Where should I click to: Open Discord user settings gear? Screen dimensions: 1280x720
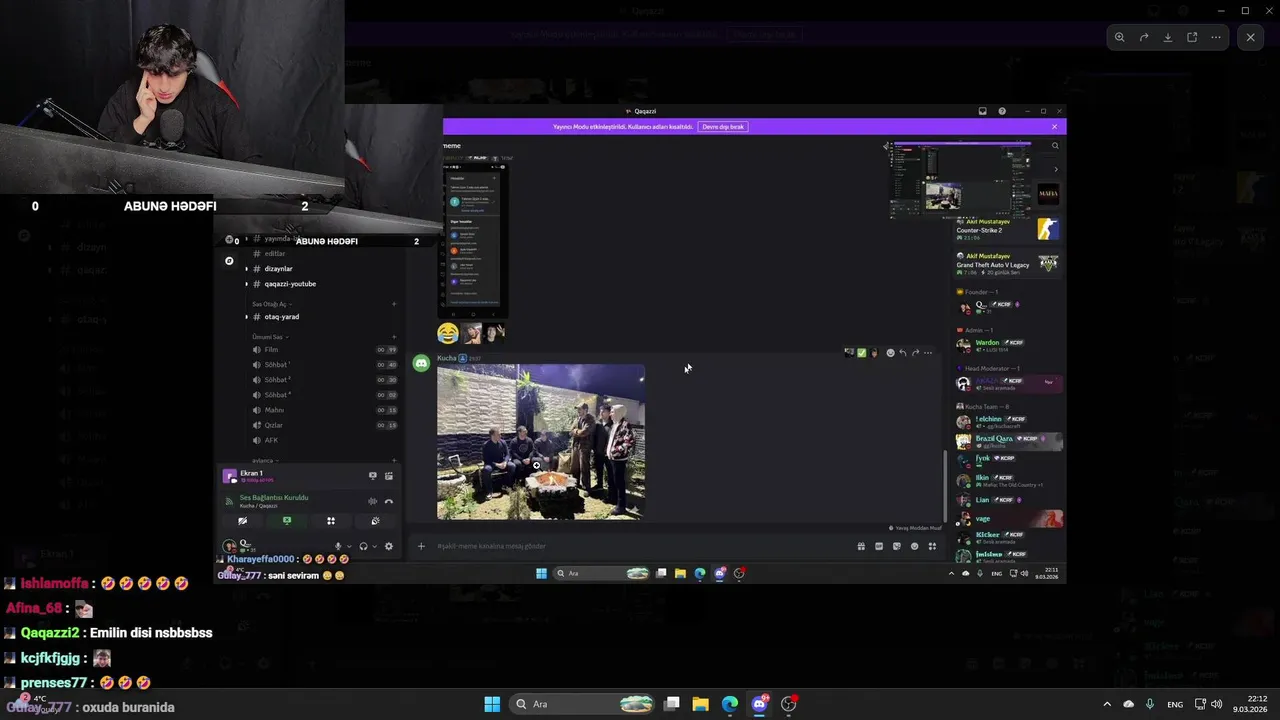coord(389,546)
